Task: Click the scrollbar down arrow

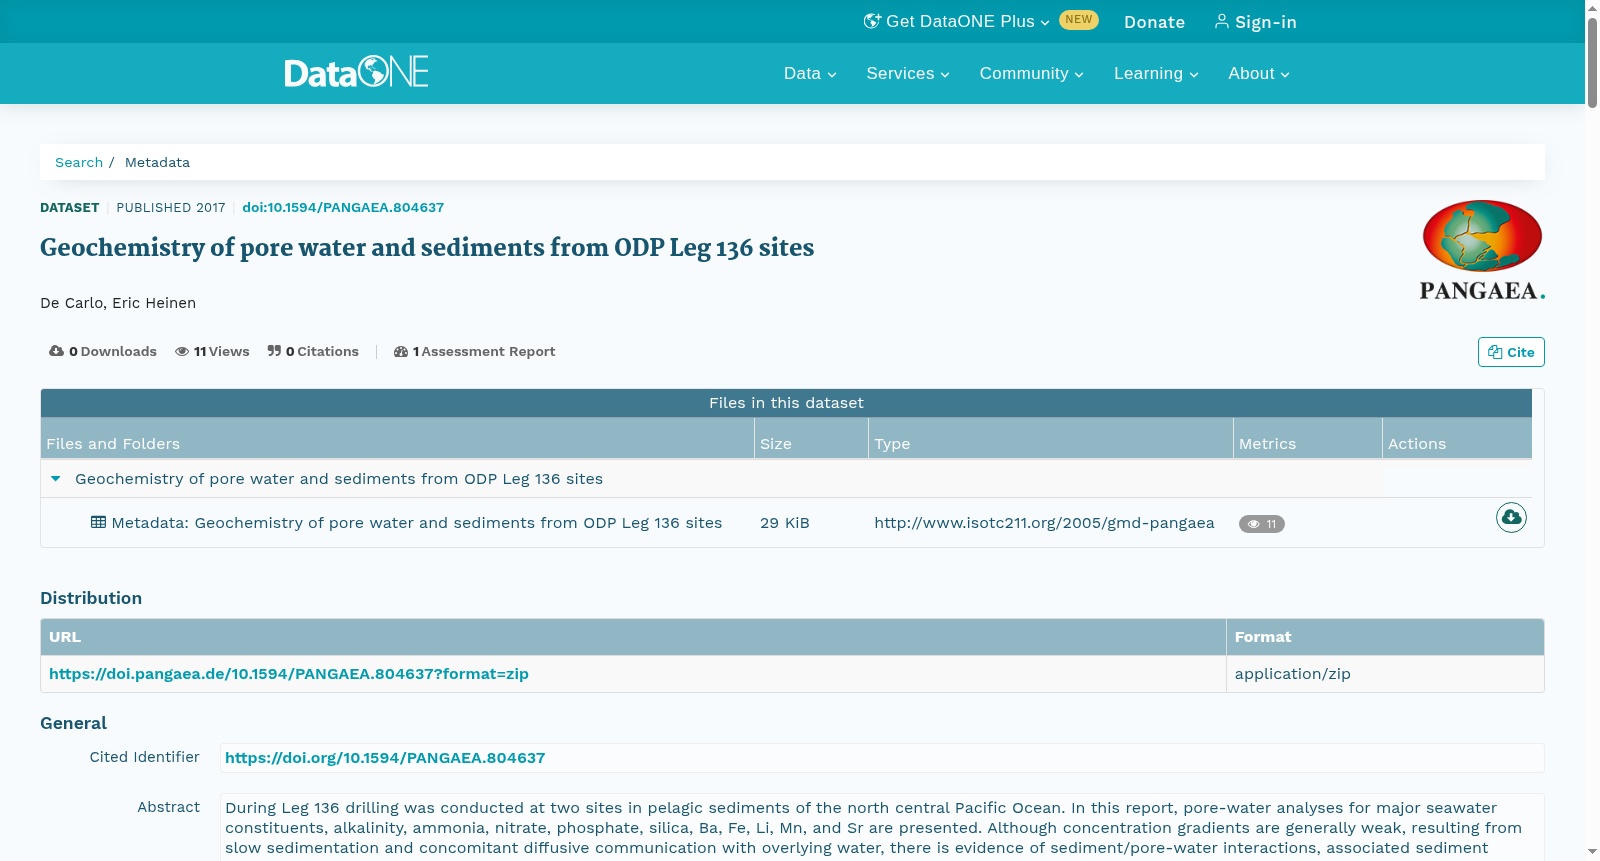Action: pos(1592,852)
